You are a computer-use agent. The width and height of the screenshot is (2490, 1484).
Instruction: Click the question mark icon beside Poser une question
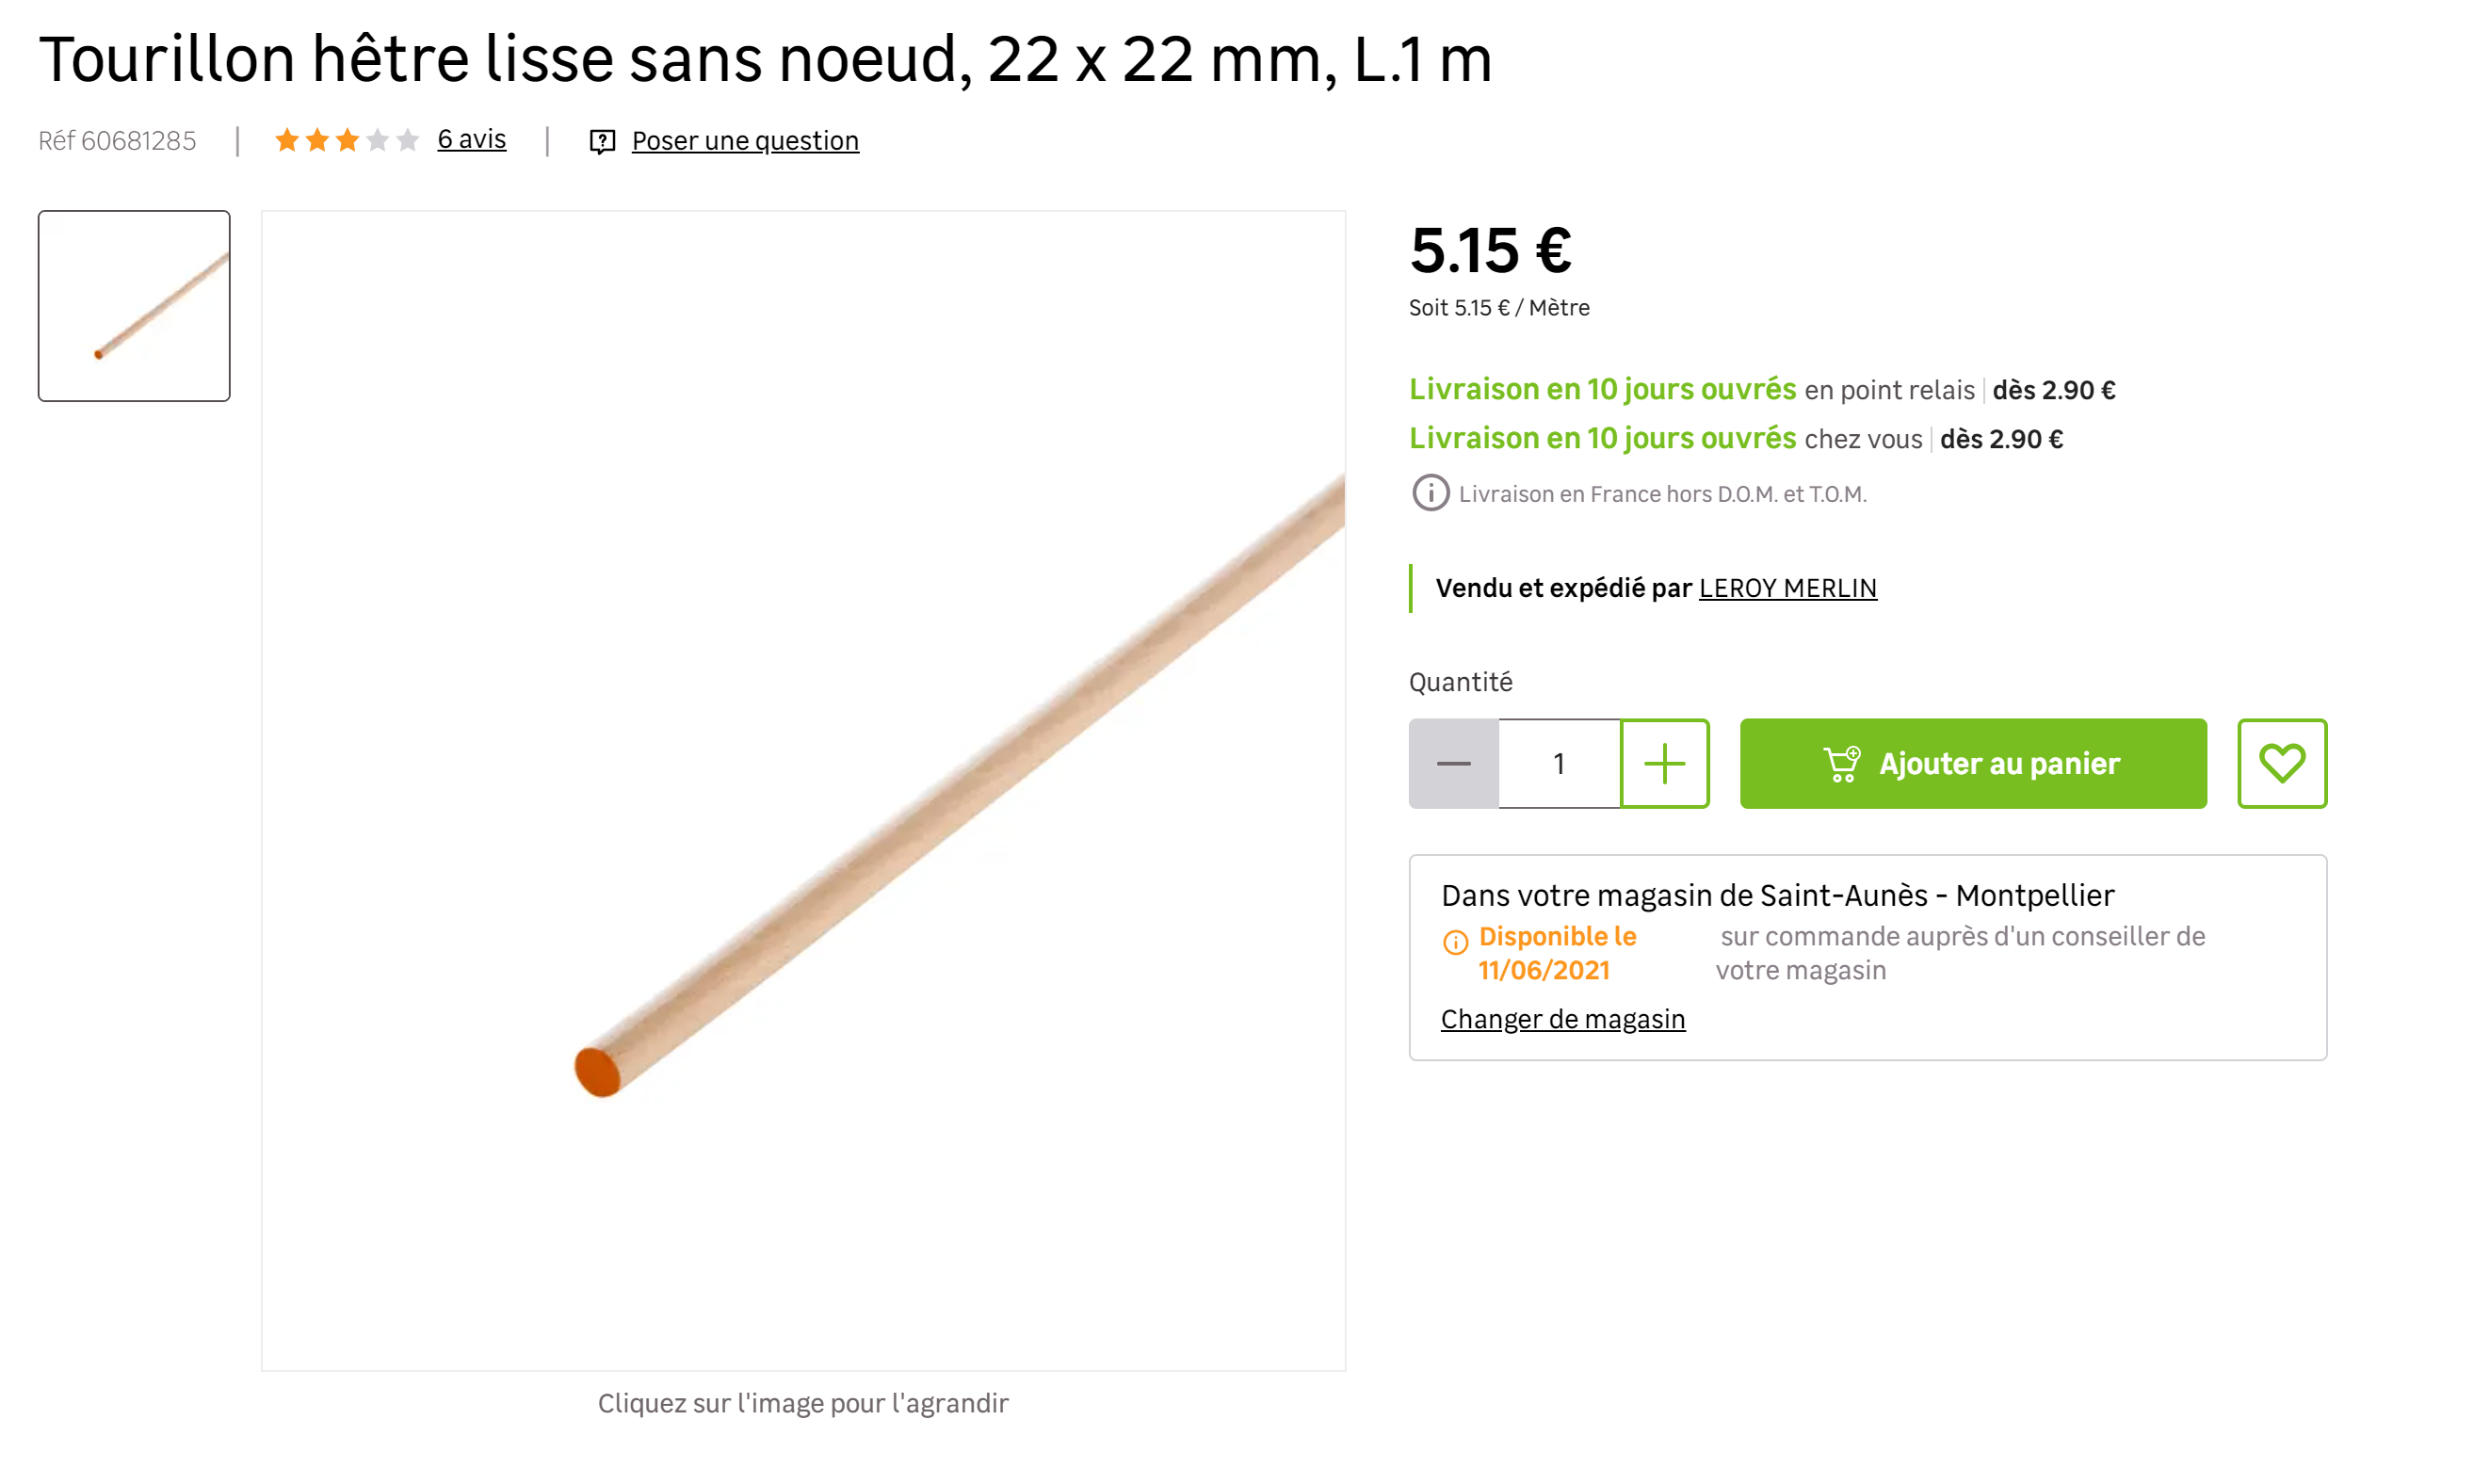coord(602,141)
